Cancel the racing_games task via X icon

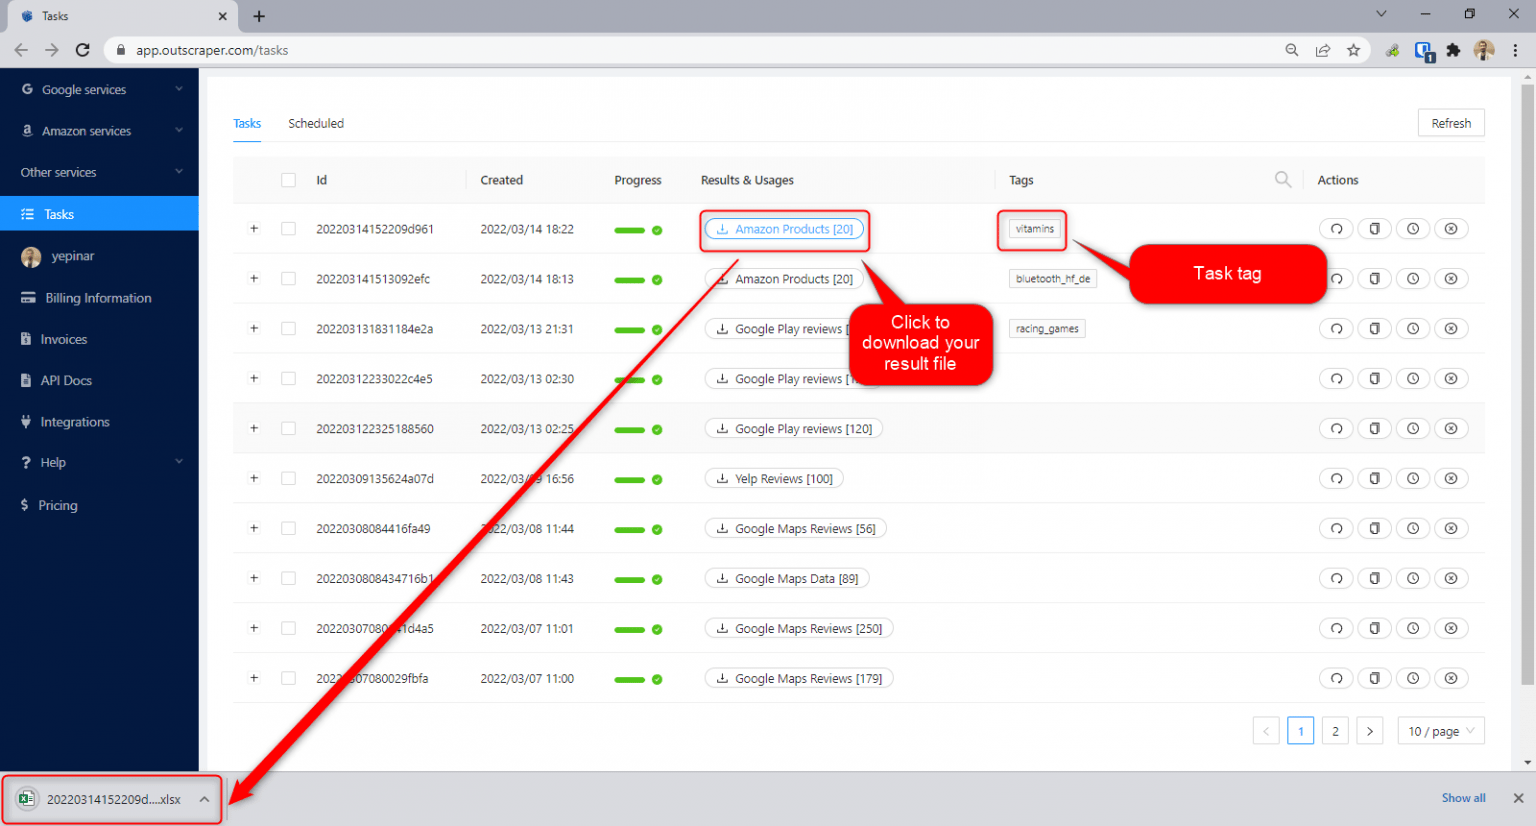pos(1451,328)
